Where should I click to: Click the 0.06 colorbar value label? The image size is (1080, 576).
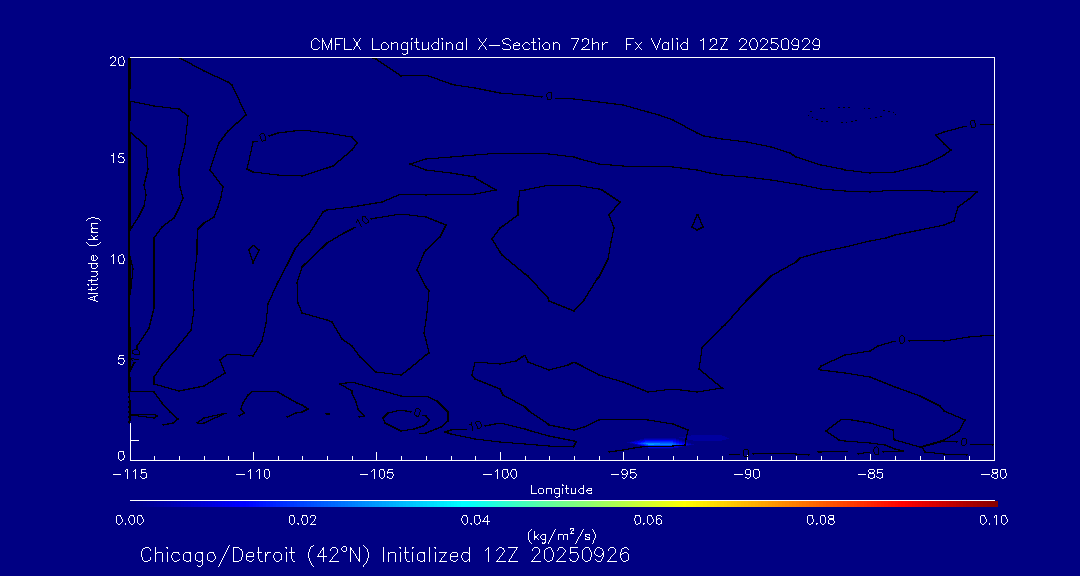click(648, 519)
